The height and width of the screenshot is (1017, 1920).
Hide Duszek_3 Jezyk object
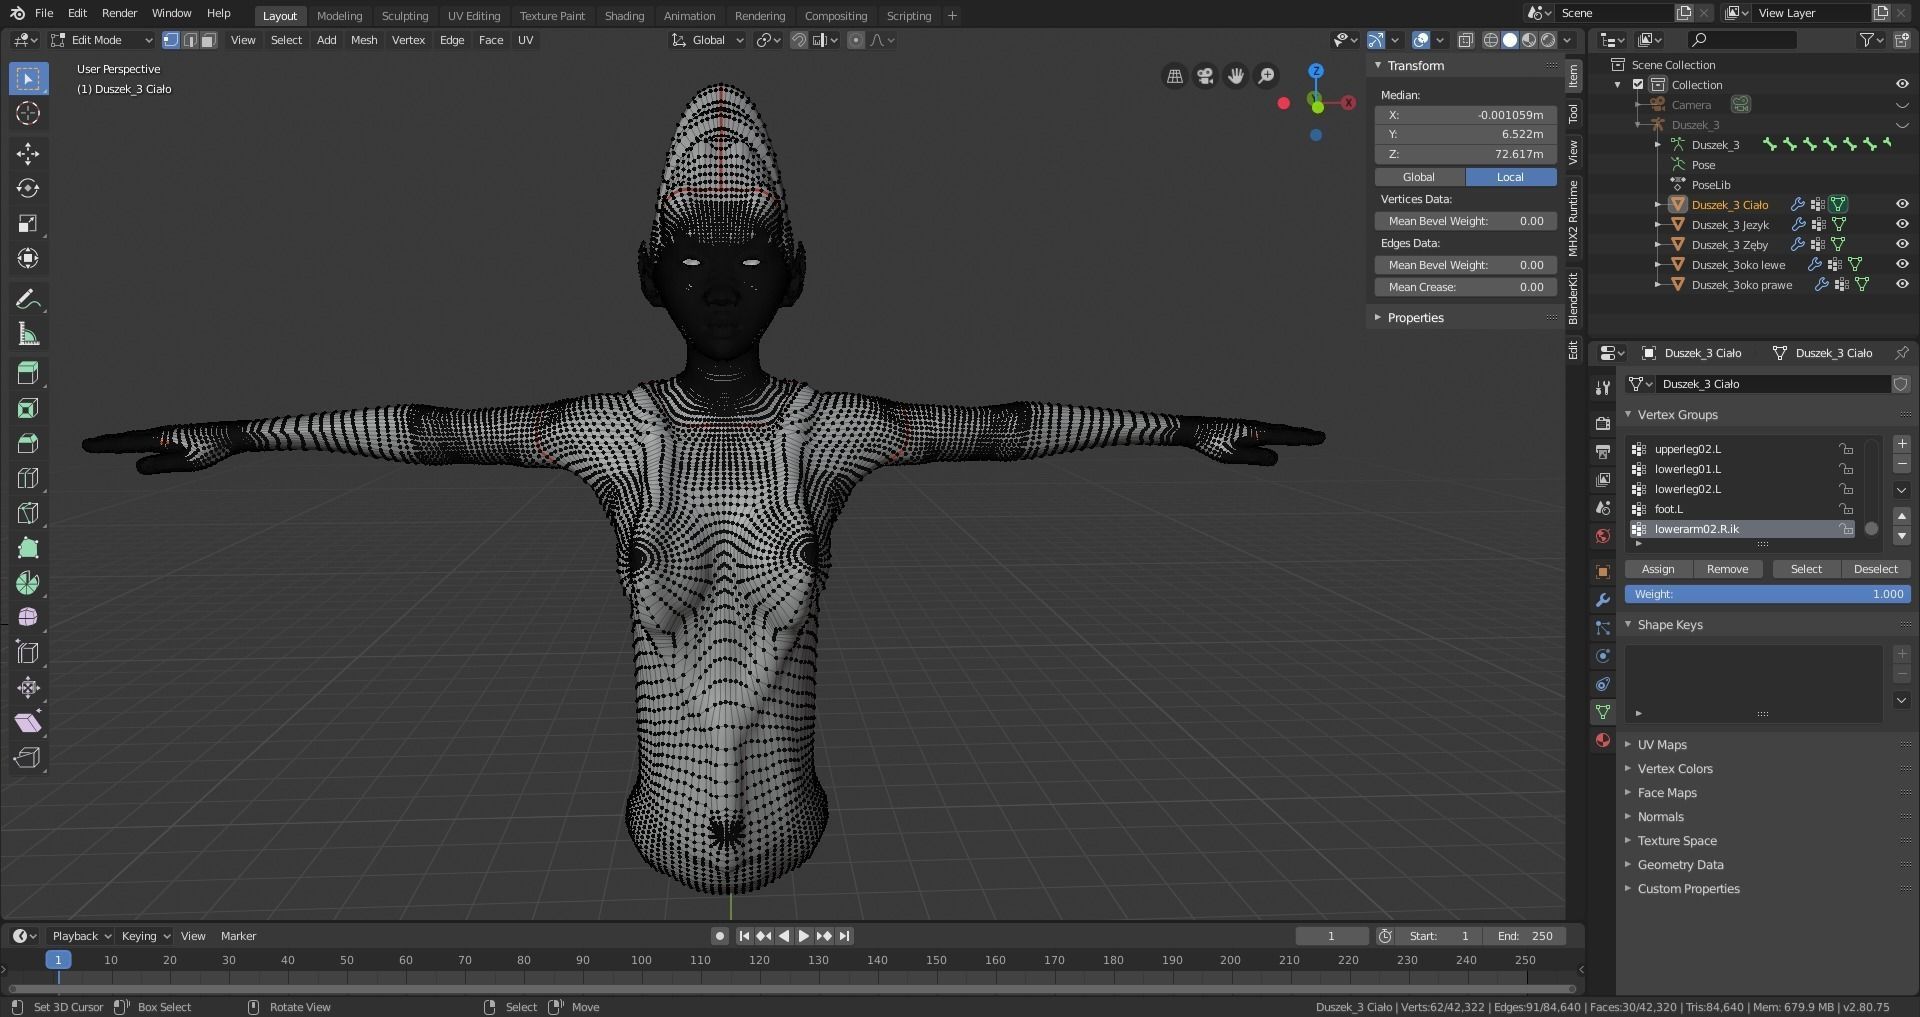click(x=1902, y=224)
